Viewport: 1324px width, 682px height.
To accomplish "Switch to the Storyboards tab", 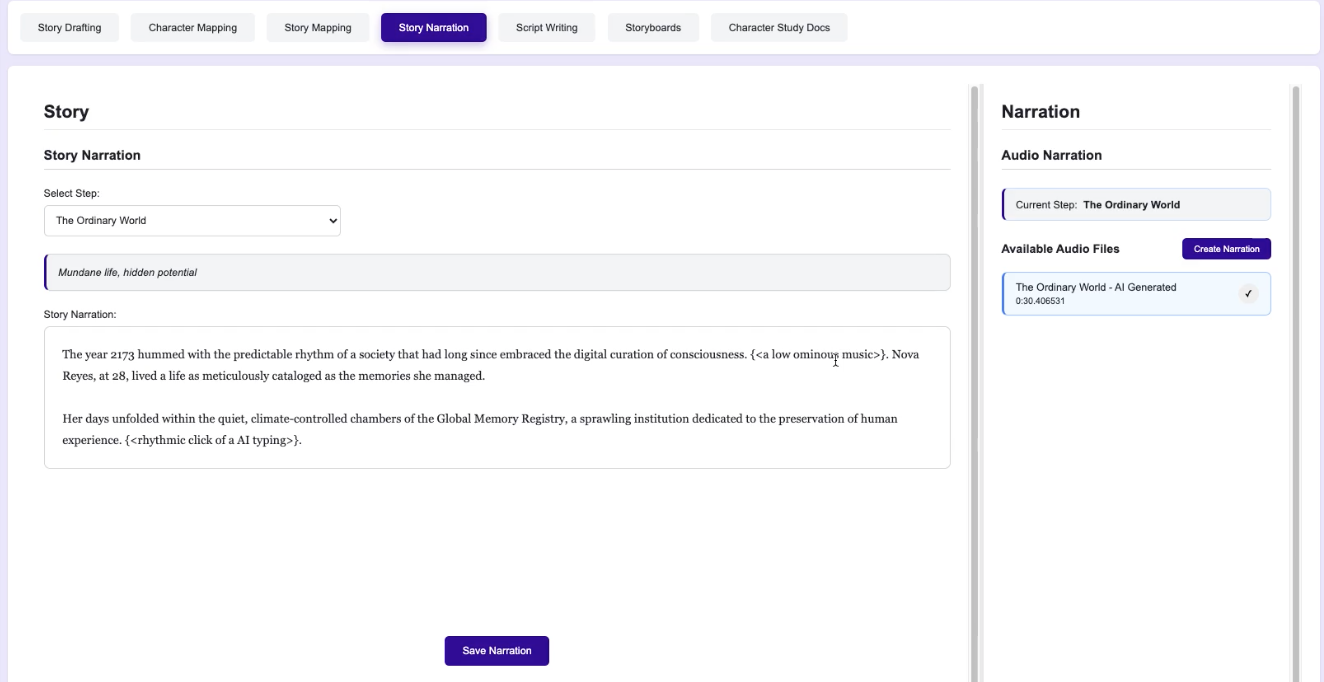I will click(653, 28).
